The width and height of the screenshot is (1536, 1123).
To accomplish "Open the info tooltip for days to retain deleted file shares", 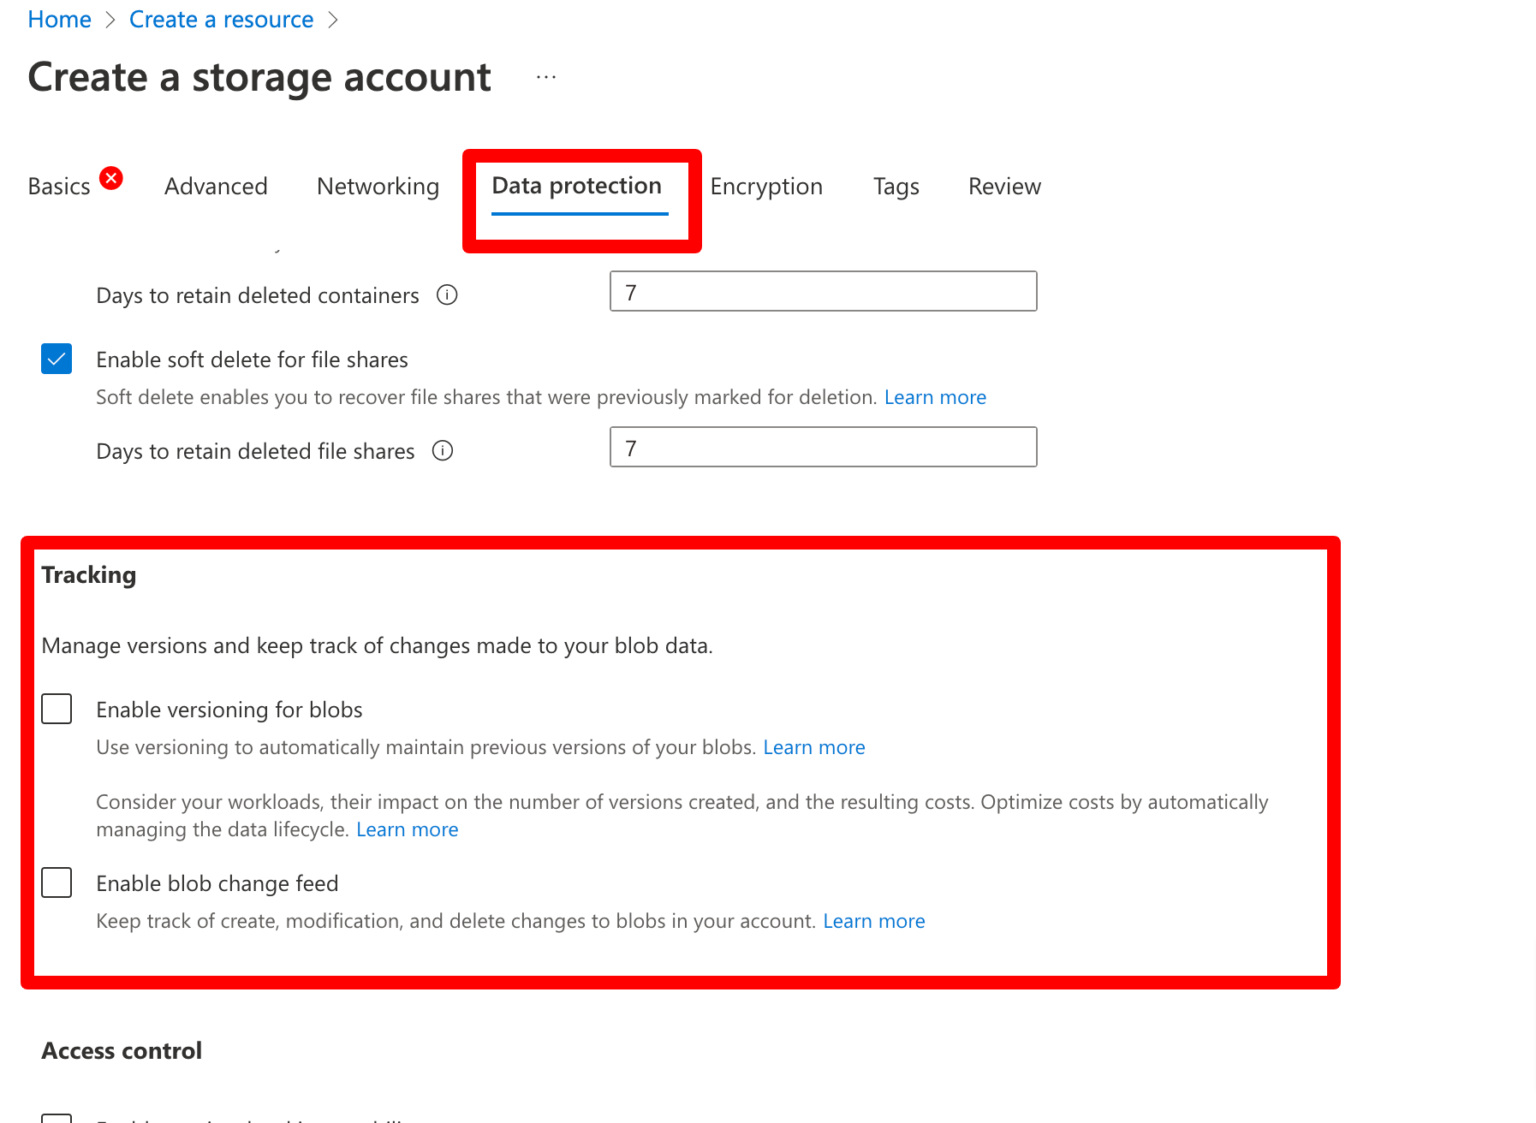I will click(x=442, y=451).
